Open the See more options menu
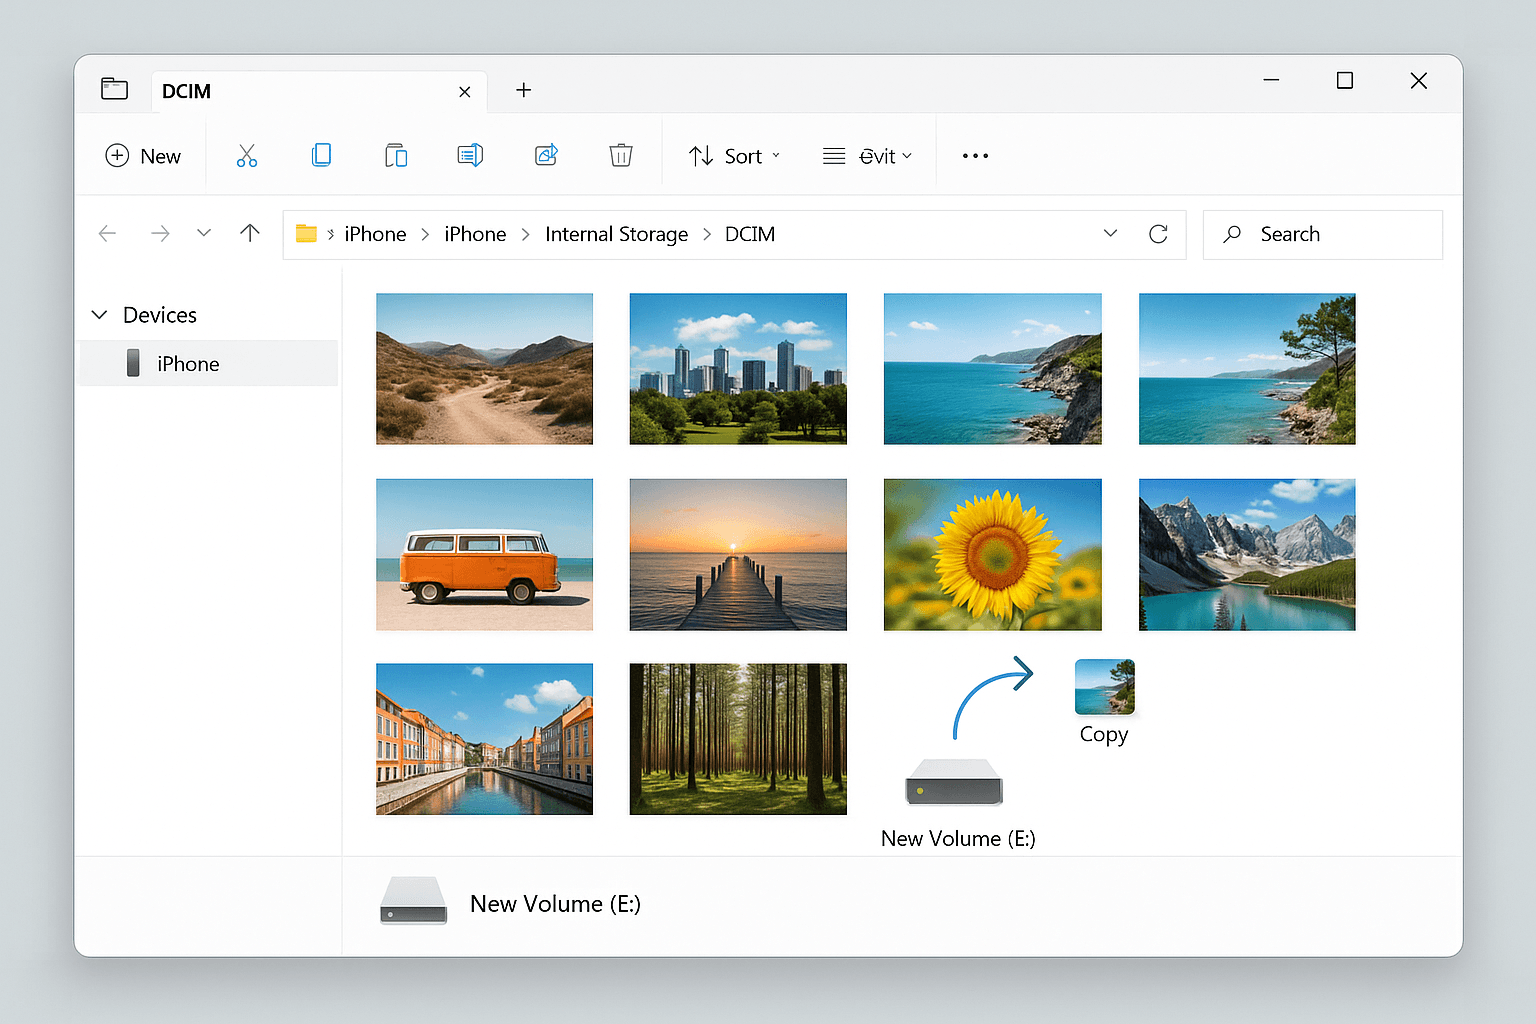Screen dimensions: 1536x1024 (x=975, y=156)
